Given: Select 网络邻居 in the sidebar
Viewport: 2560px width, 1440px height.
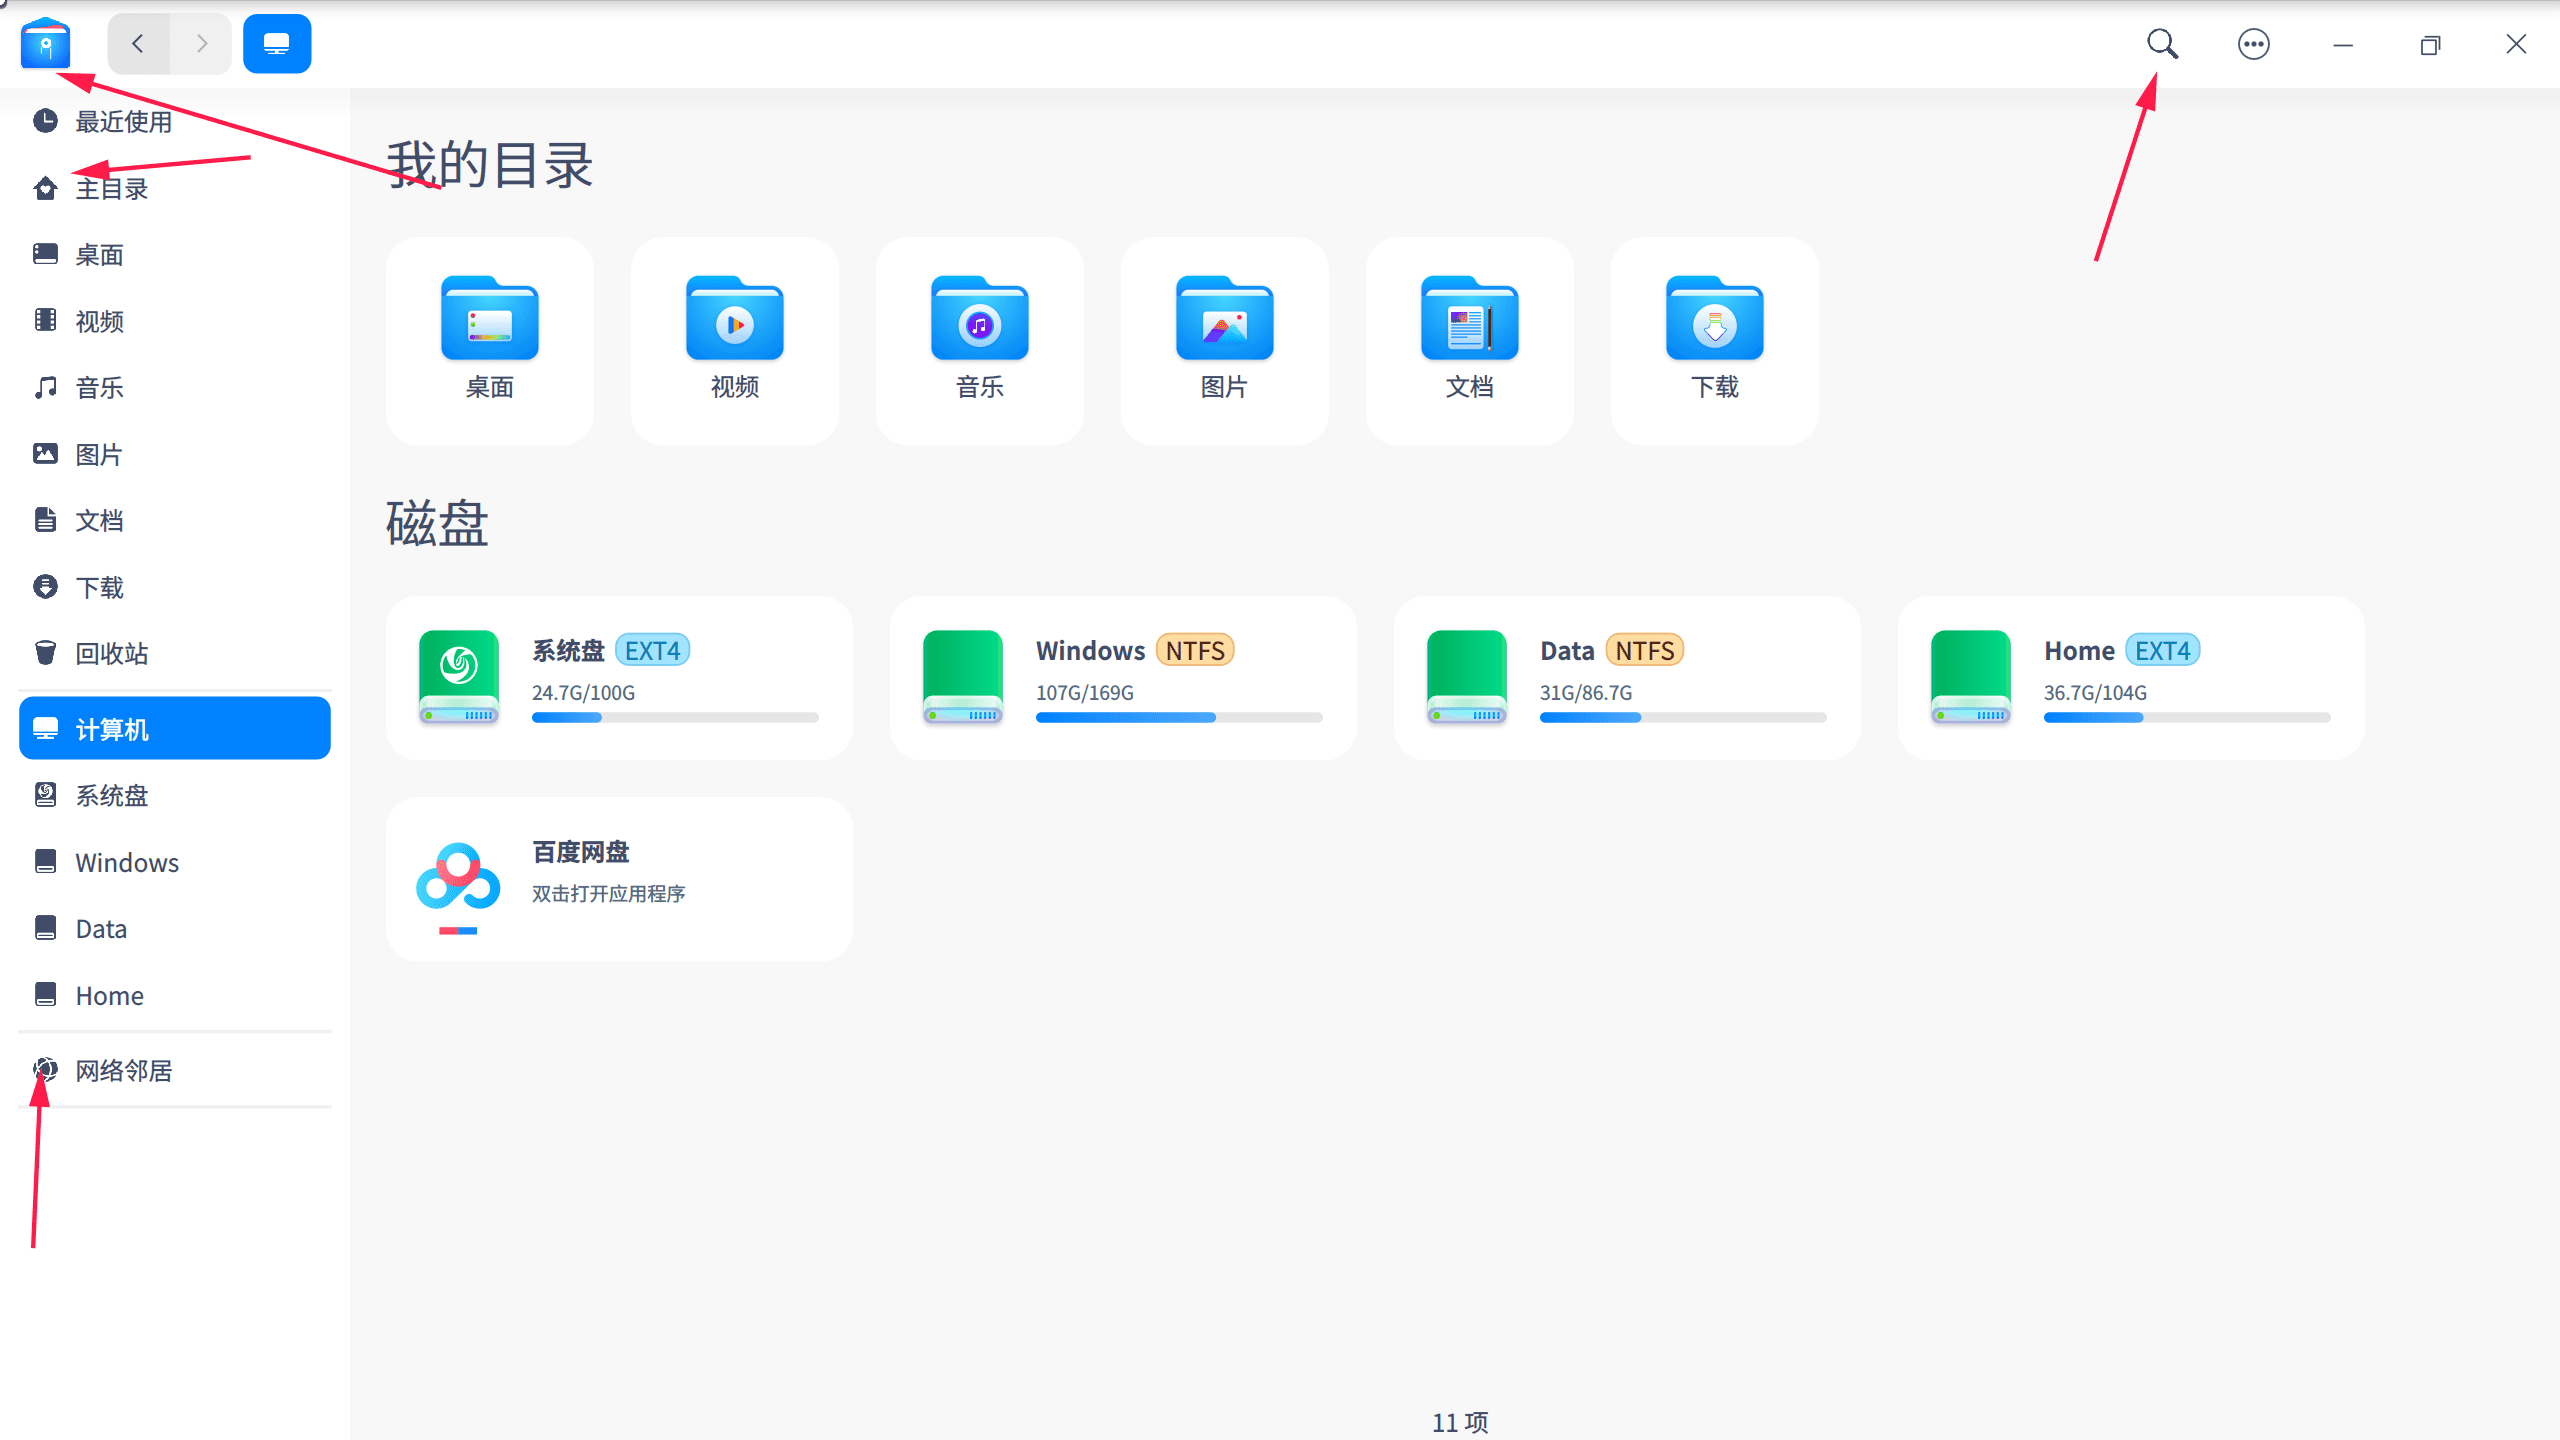Looking at the screenshot, I should click(123, 1070).
